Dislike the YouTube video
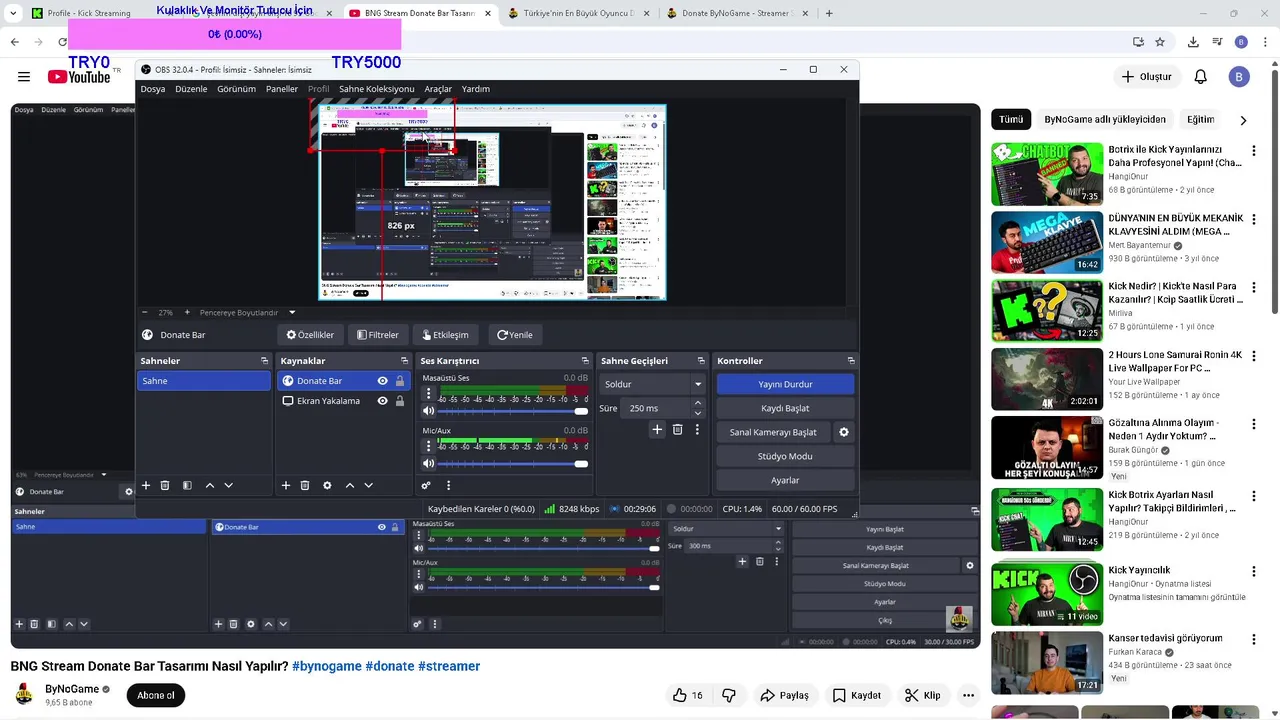This screenshot has width=1280, height=720. pyautogui.click(x=729, y=695)
